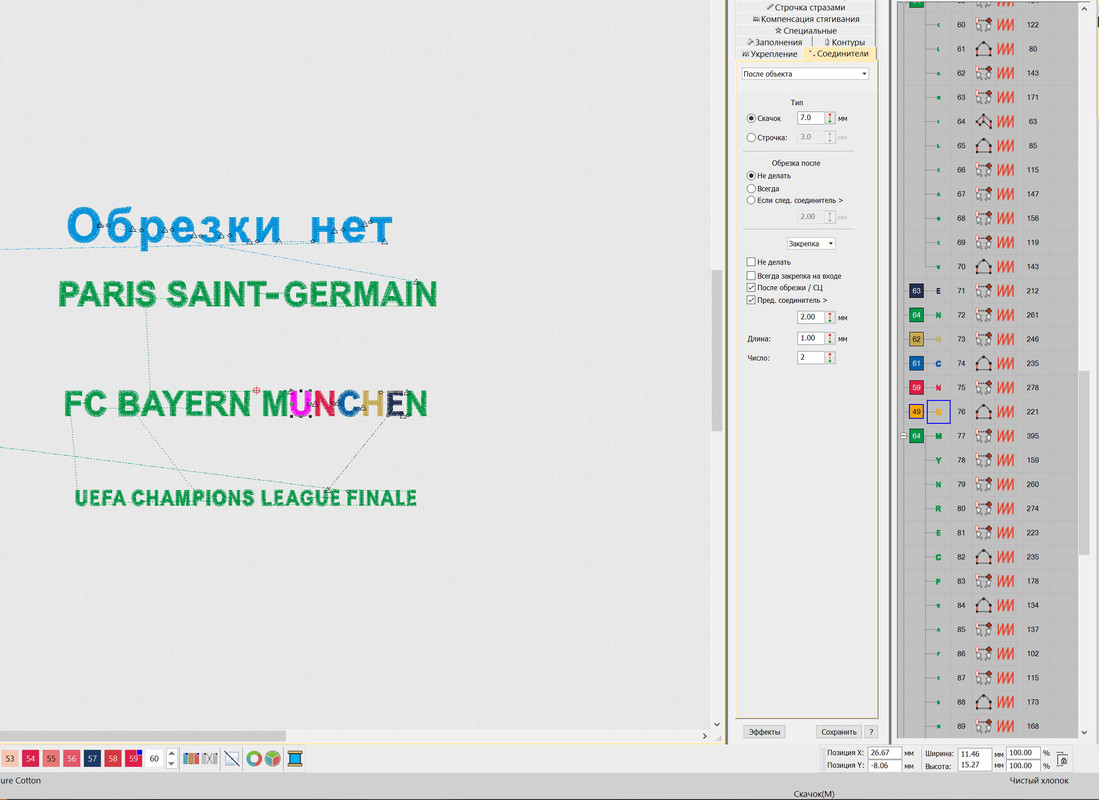Select Если след. соединитель radio option
This screenshot has height=800, width=1099.
coord(751,201)
